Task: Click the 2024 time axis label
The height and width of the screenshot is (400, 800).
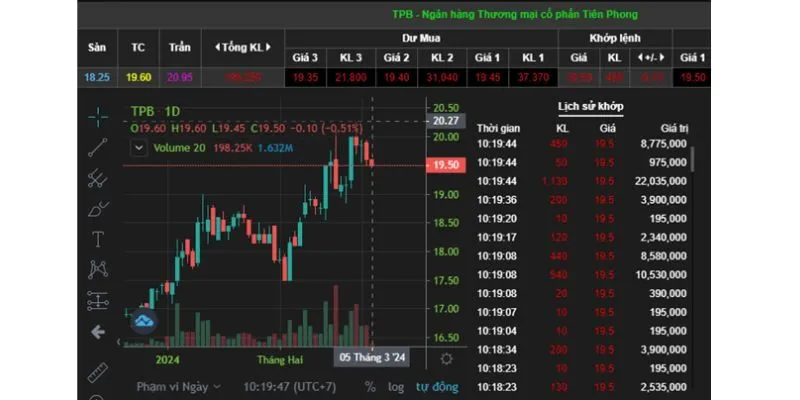Action: [x=167, y=359]
